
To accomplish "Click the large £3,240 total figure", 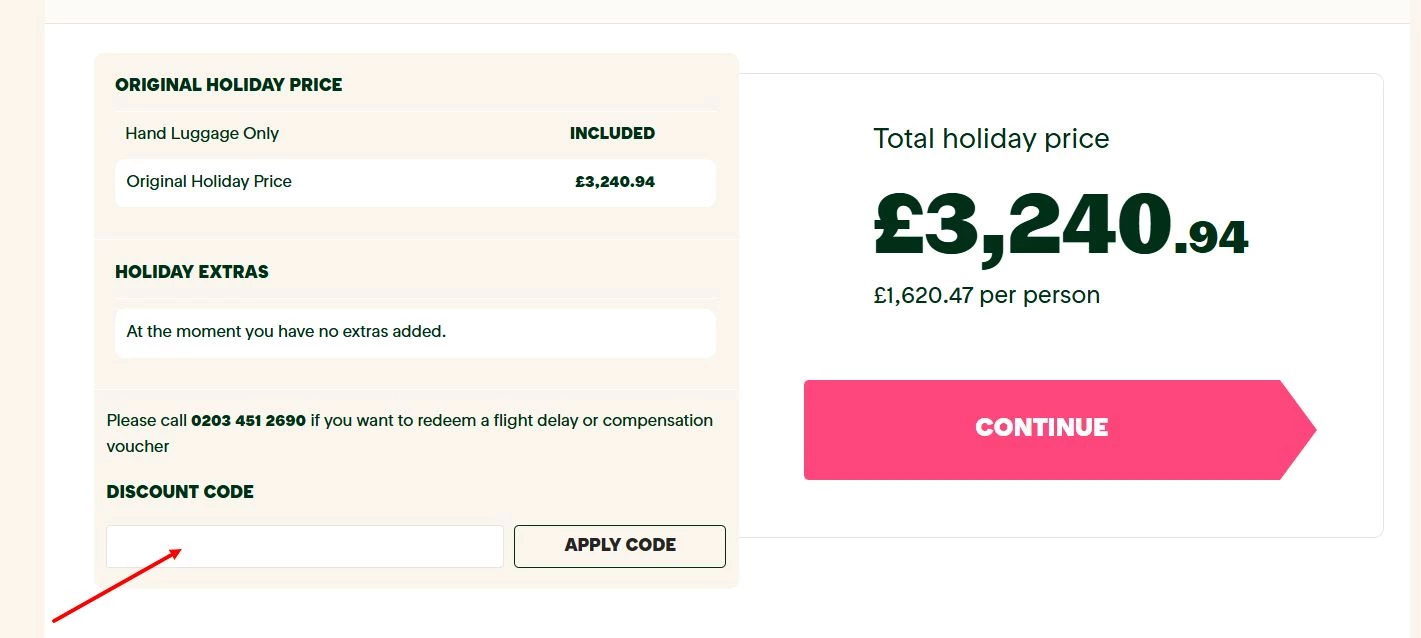I will pyautogui.click(x=1022, y=225).
